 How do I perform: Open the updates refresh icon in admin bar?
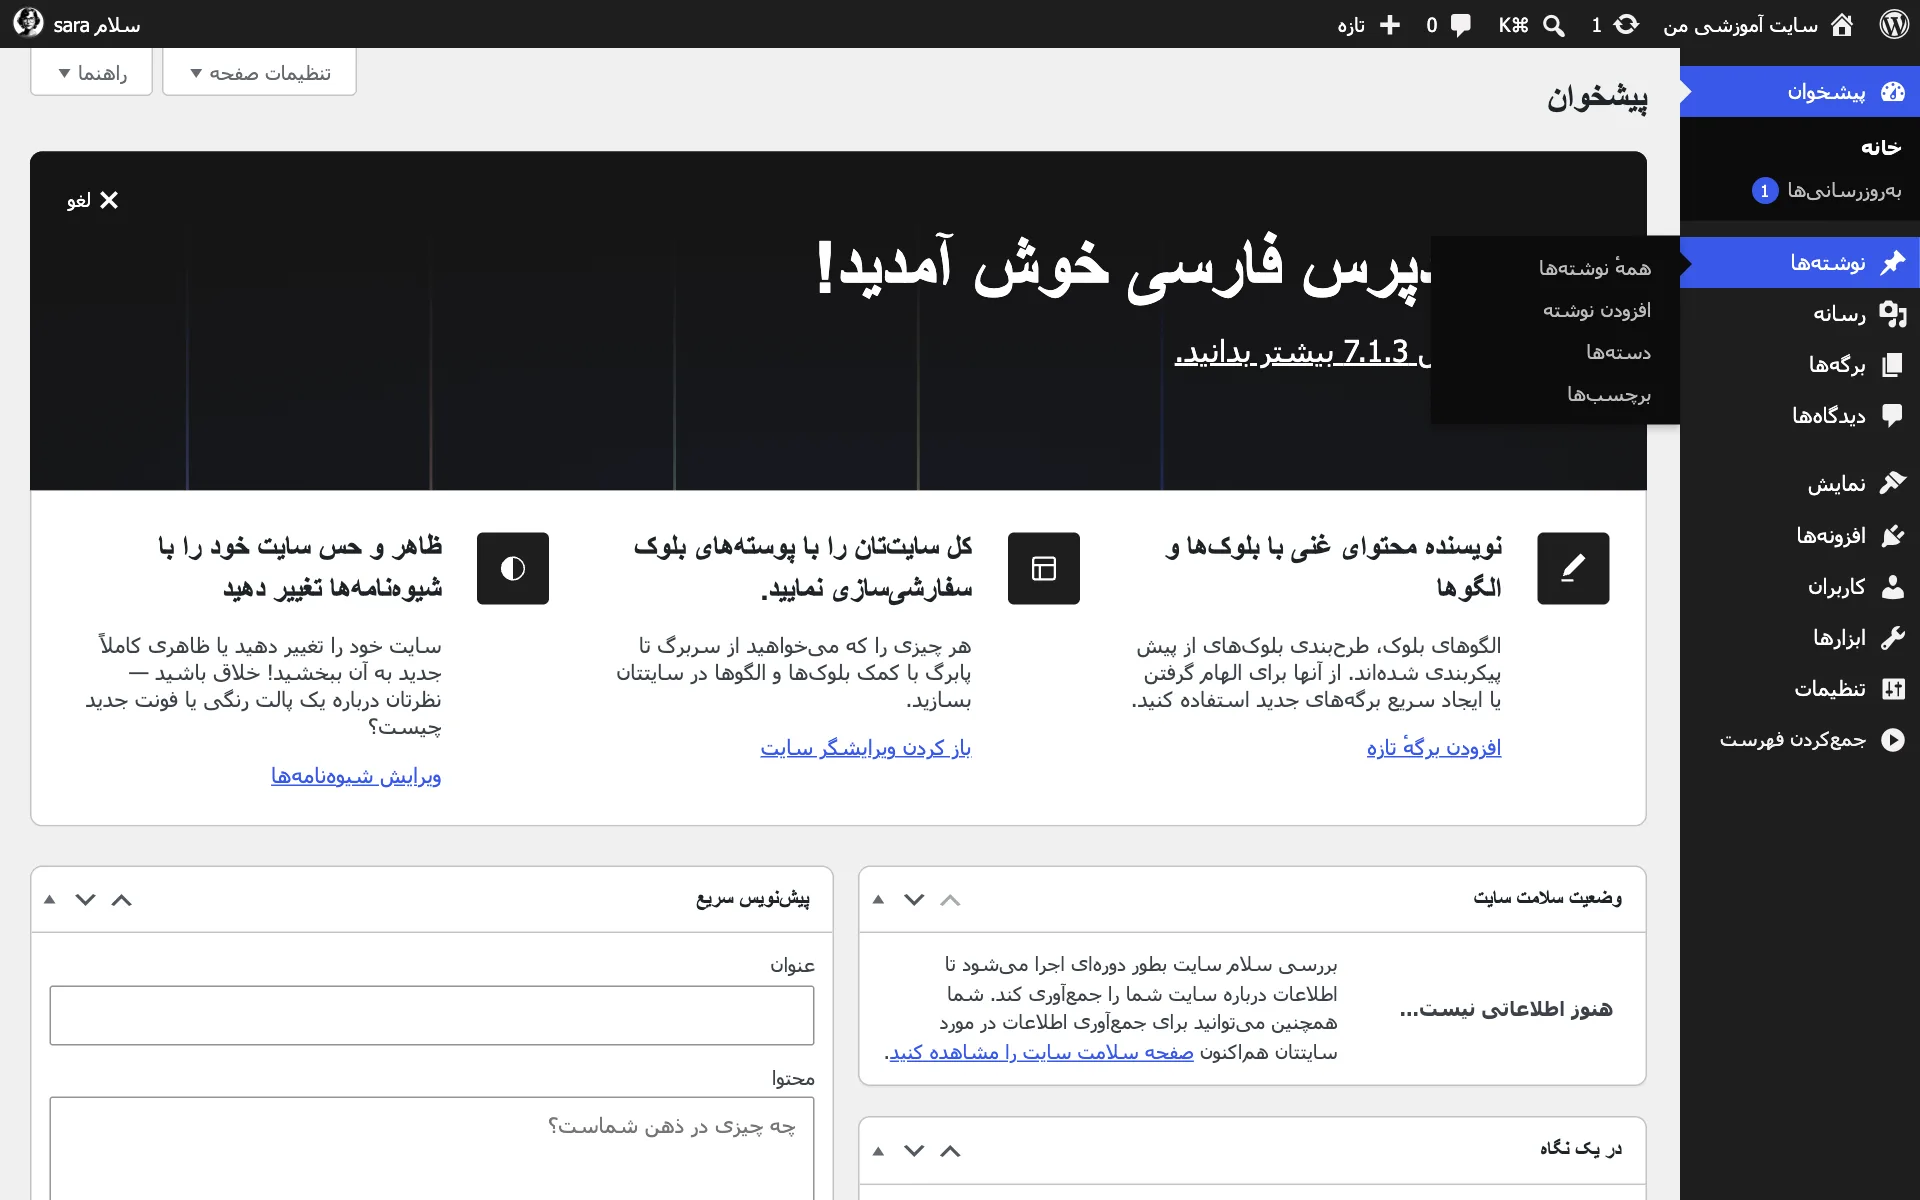pyautogui.click(x=1627, y=24)
